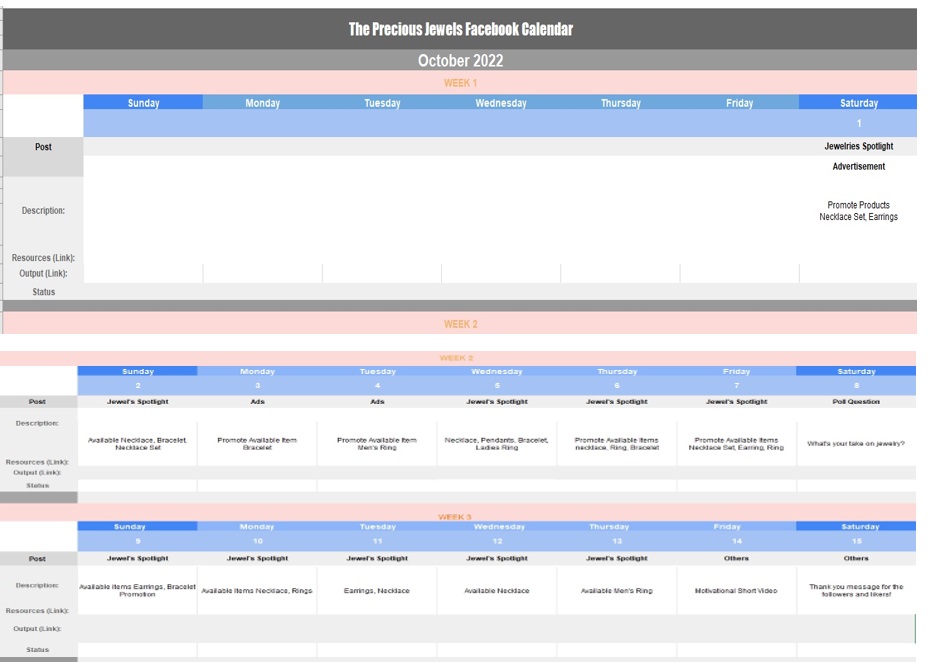The width and height of the screenshot is (931, 671).
Task: Click 'Jewel's Spotlight' post for Wednesday 5
Action: pyautogui.click(x=497, y=401)
